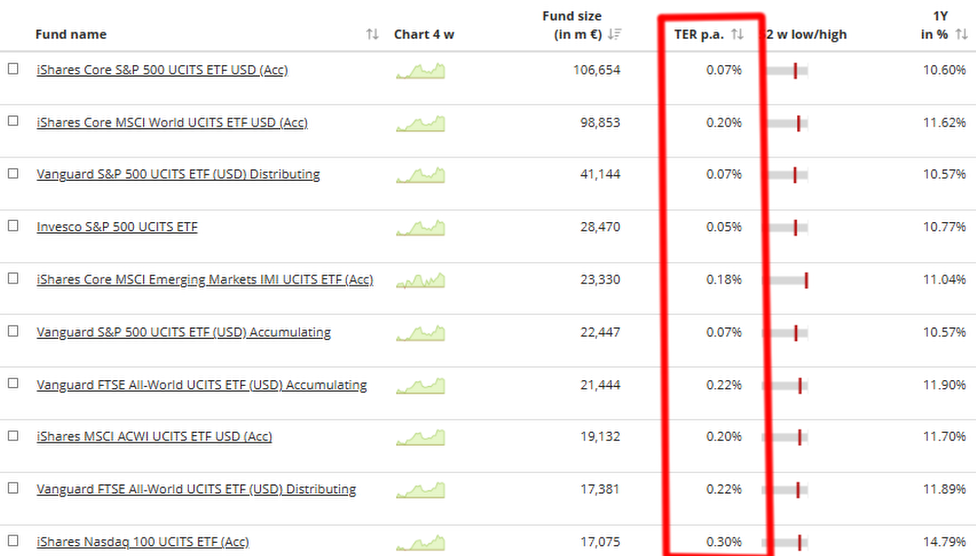Open iShares Nasdaq 100 UCITS ETF link
This screenshot has width=976, height=556.
(x=143, y=542)
